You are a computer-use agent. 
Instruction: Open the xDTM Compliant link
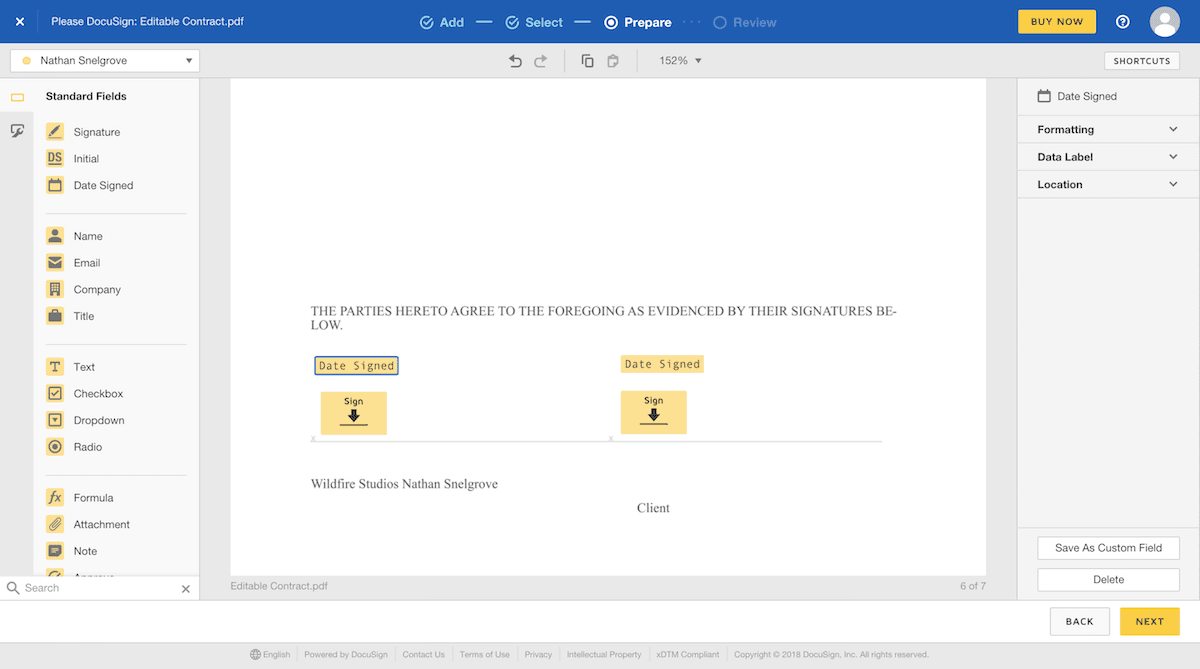pyautogui.click(x=688, y=655)
